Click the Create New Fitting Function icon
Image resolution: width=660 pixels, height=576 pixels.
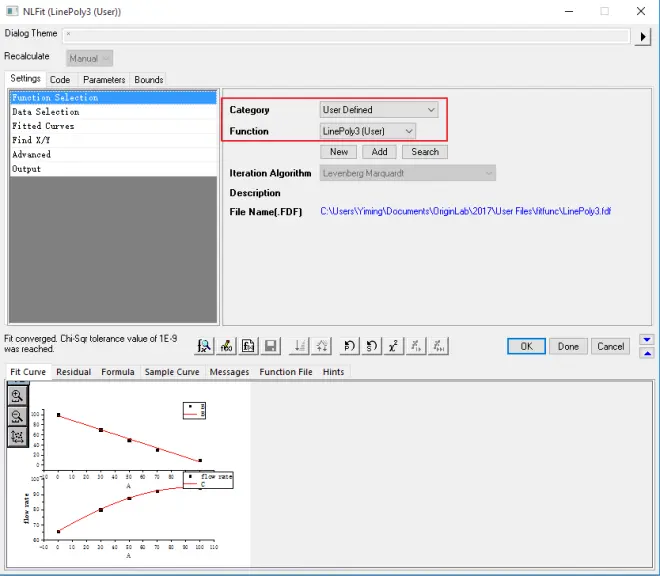pyautogui.click(x=248, y=346)
